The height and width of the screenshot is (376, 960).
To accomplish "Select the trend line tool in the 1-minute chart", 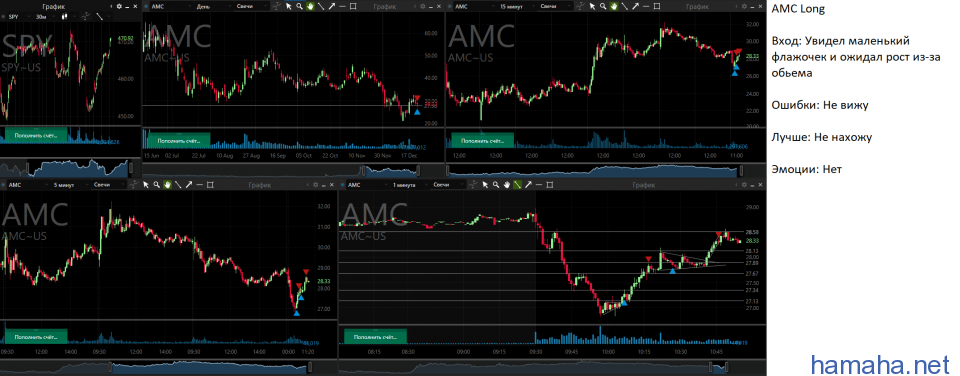I will tap(517, 185).
